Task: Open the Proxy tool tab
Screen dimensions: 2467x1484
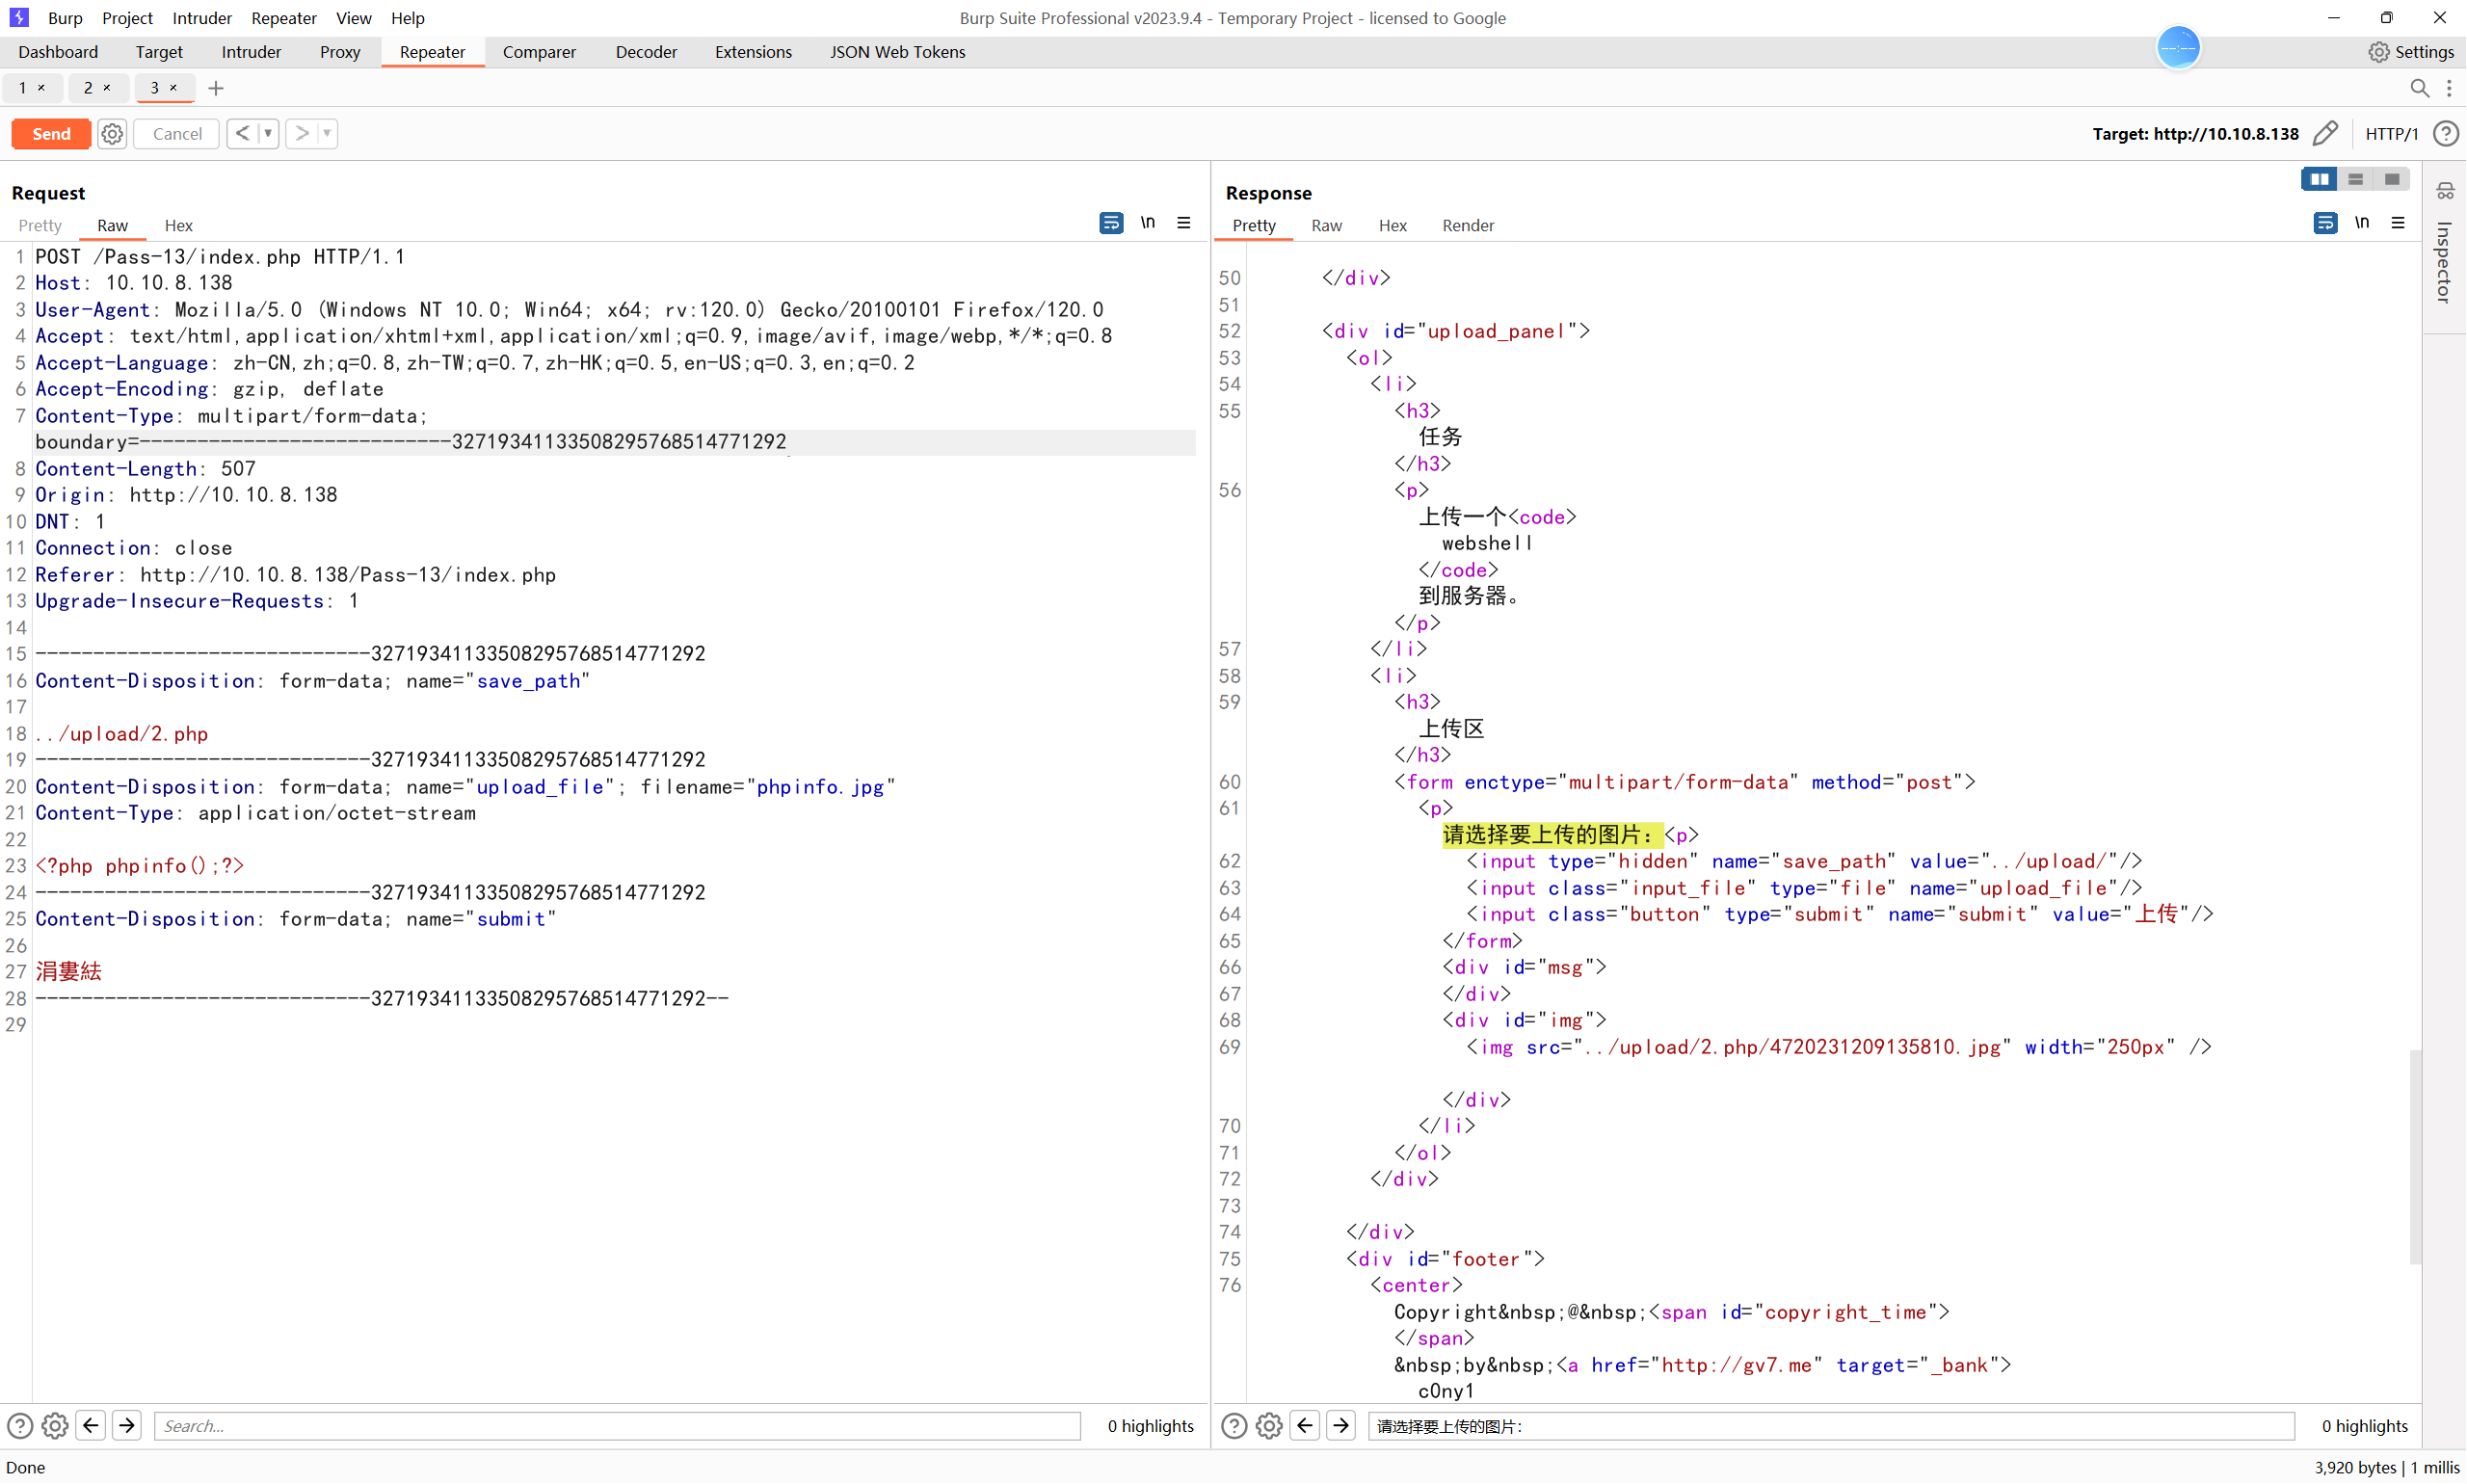Action: tap(340, 52)
